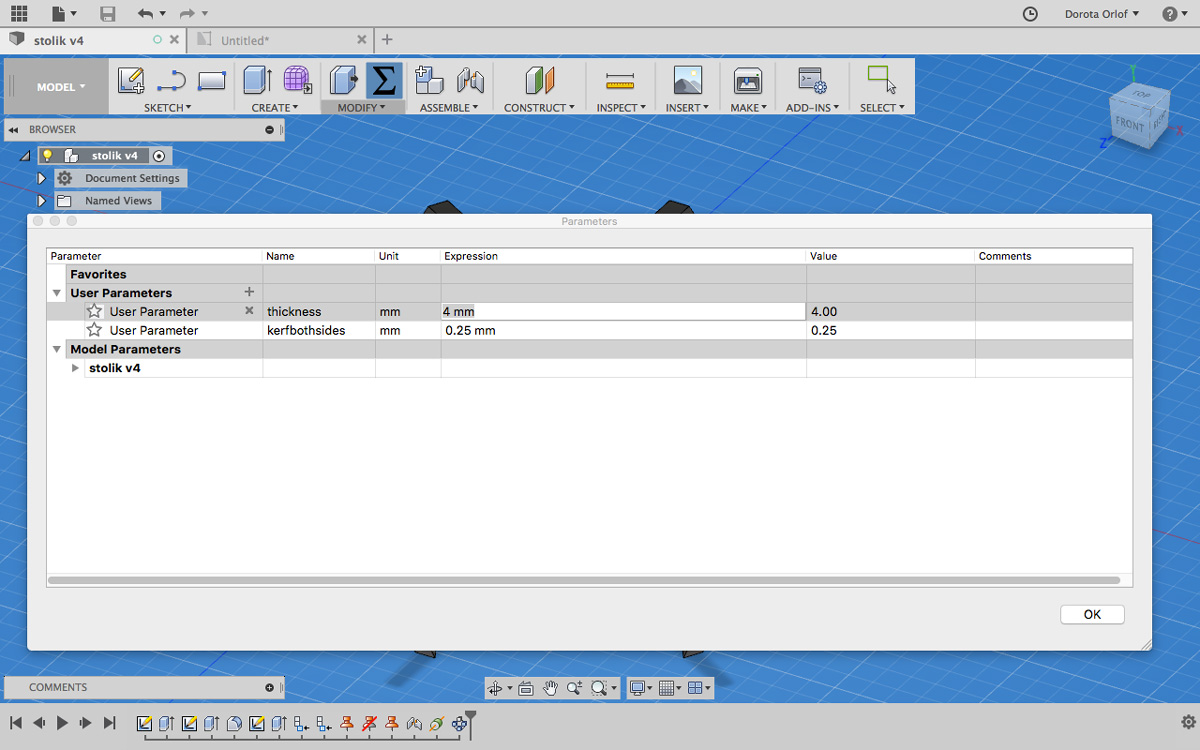Image resolution: width=1200 pixels, height=750 pixels.
Task: Open the ASSEMBLE menu
Action: coord(449,107)
